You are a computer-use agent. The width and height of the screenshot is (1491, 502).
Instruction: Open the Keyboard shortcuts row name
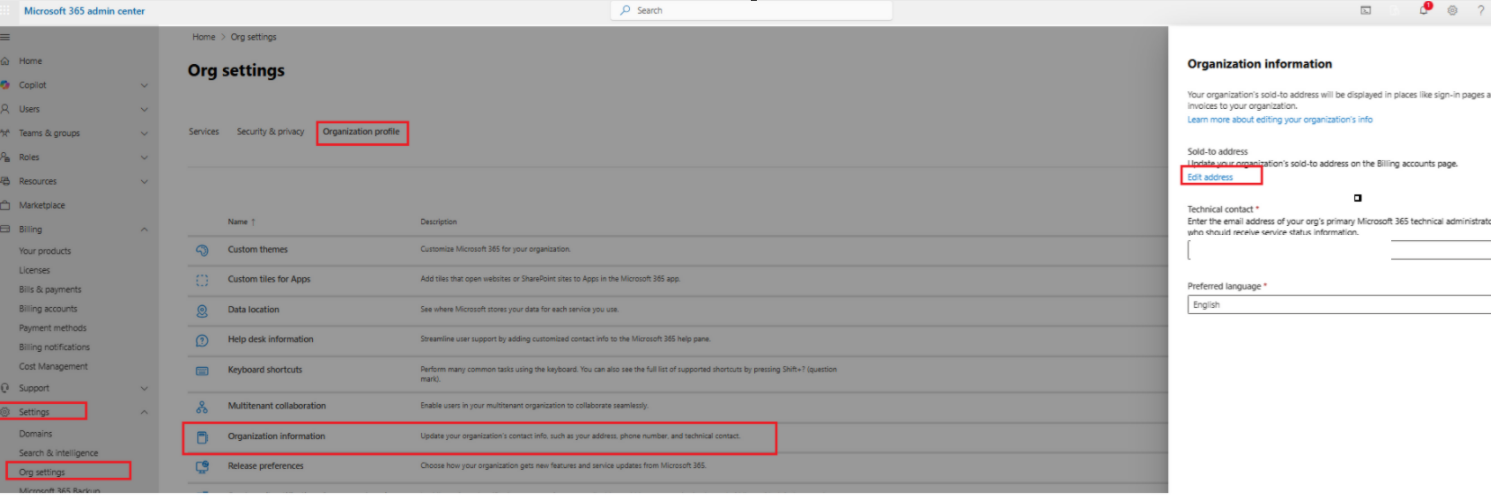pos(264,370)
